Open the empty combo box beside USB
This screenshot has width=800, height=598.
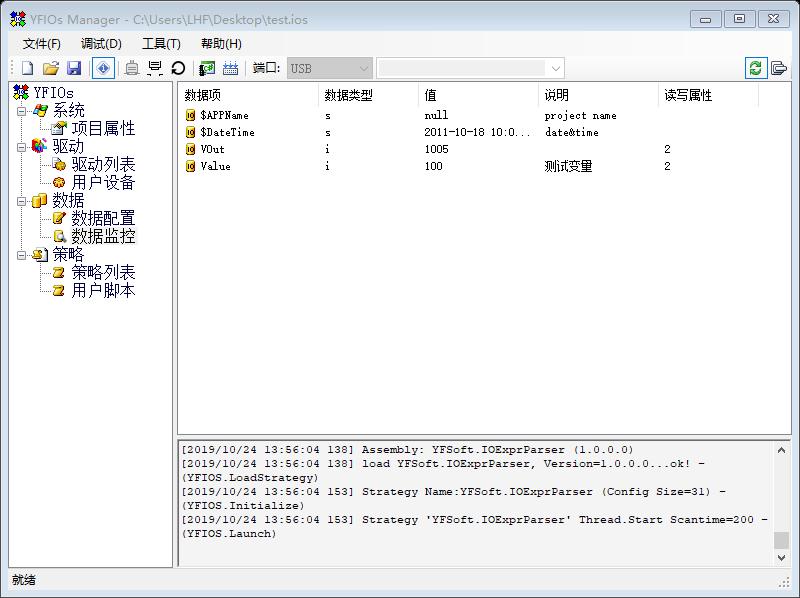(x=470, y=68)
